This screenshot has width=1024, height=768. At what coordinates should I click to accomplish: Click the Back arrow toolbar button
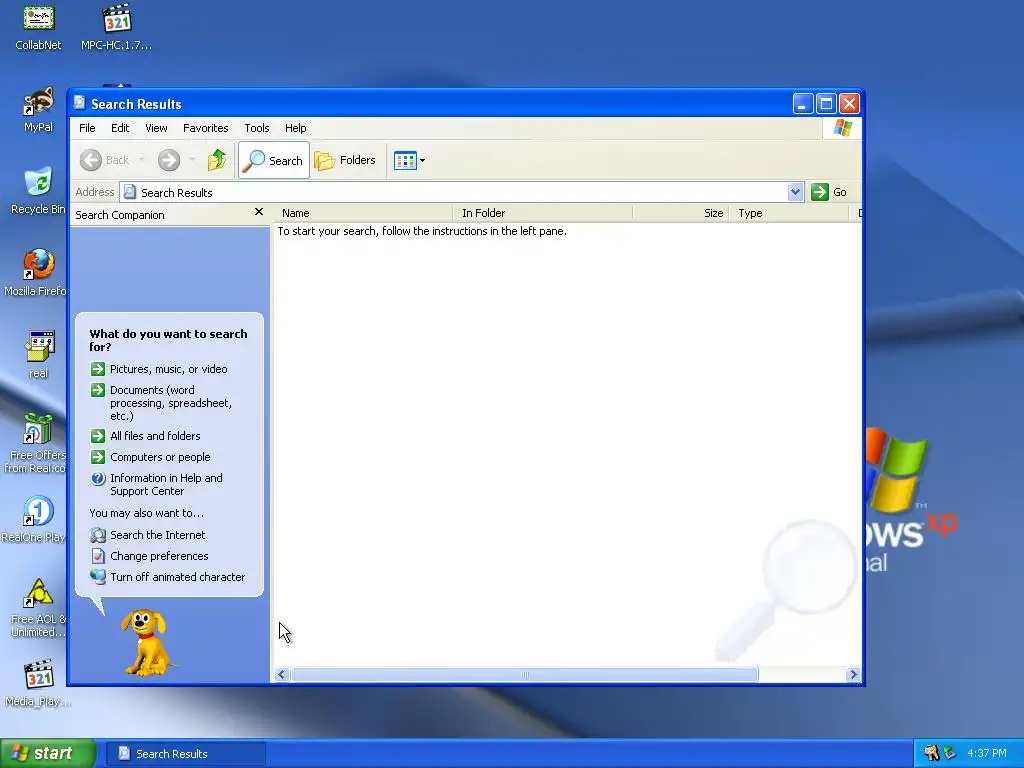104,160
